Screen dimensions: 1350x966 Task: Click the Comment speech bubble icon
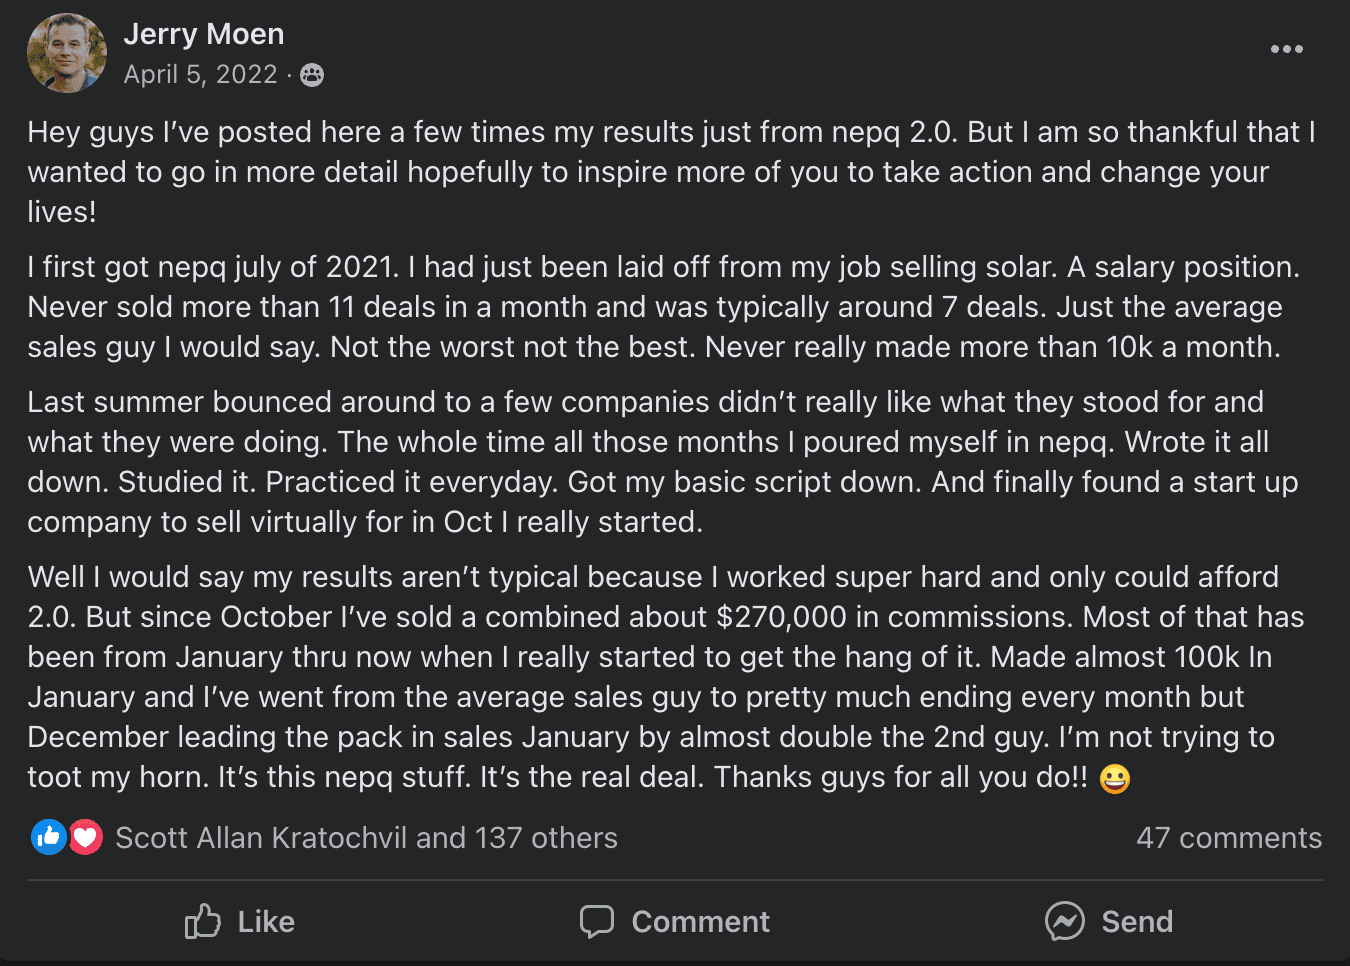(597, 921)
